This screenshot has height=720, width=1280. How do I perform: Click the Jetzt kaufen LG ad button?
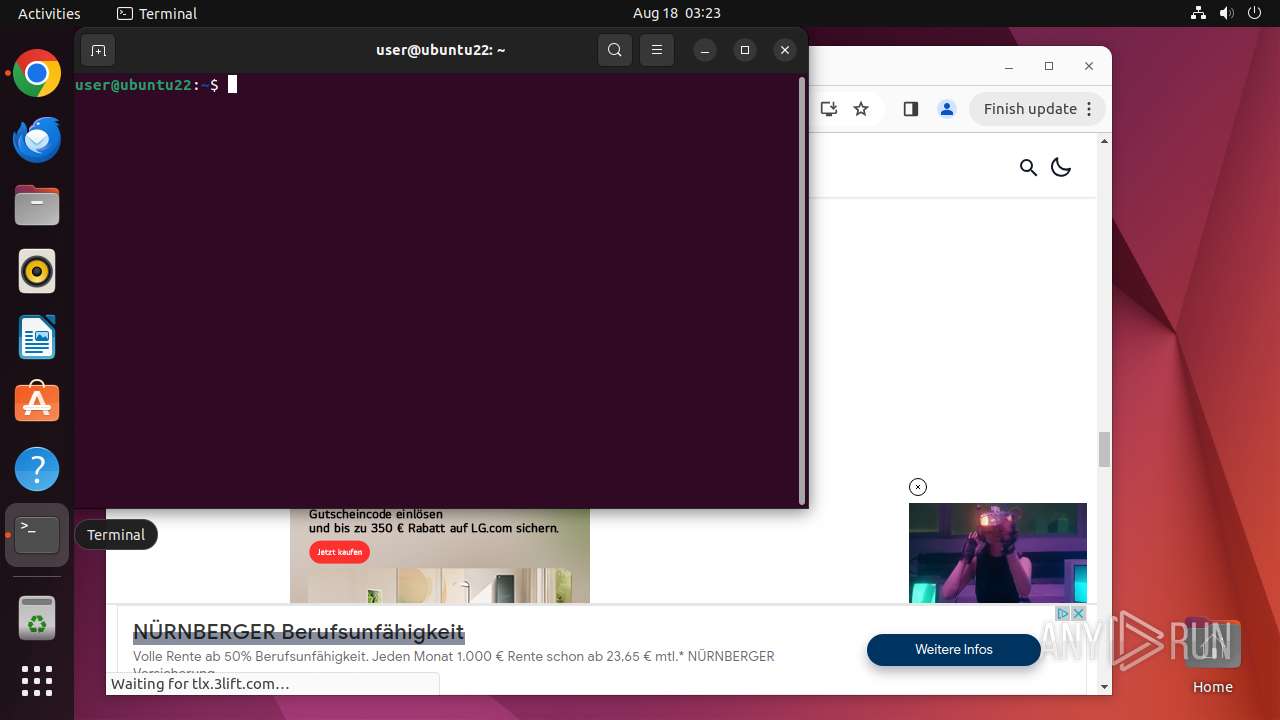tap(339, 552)
